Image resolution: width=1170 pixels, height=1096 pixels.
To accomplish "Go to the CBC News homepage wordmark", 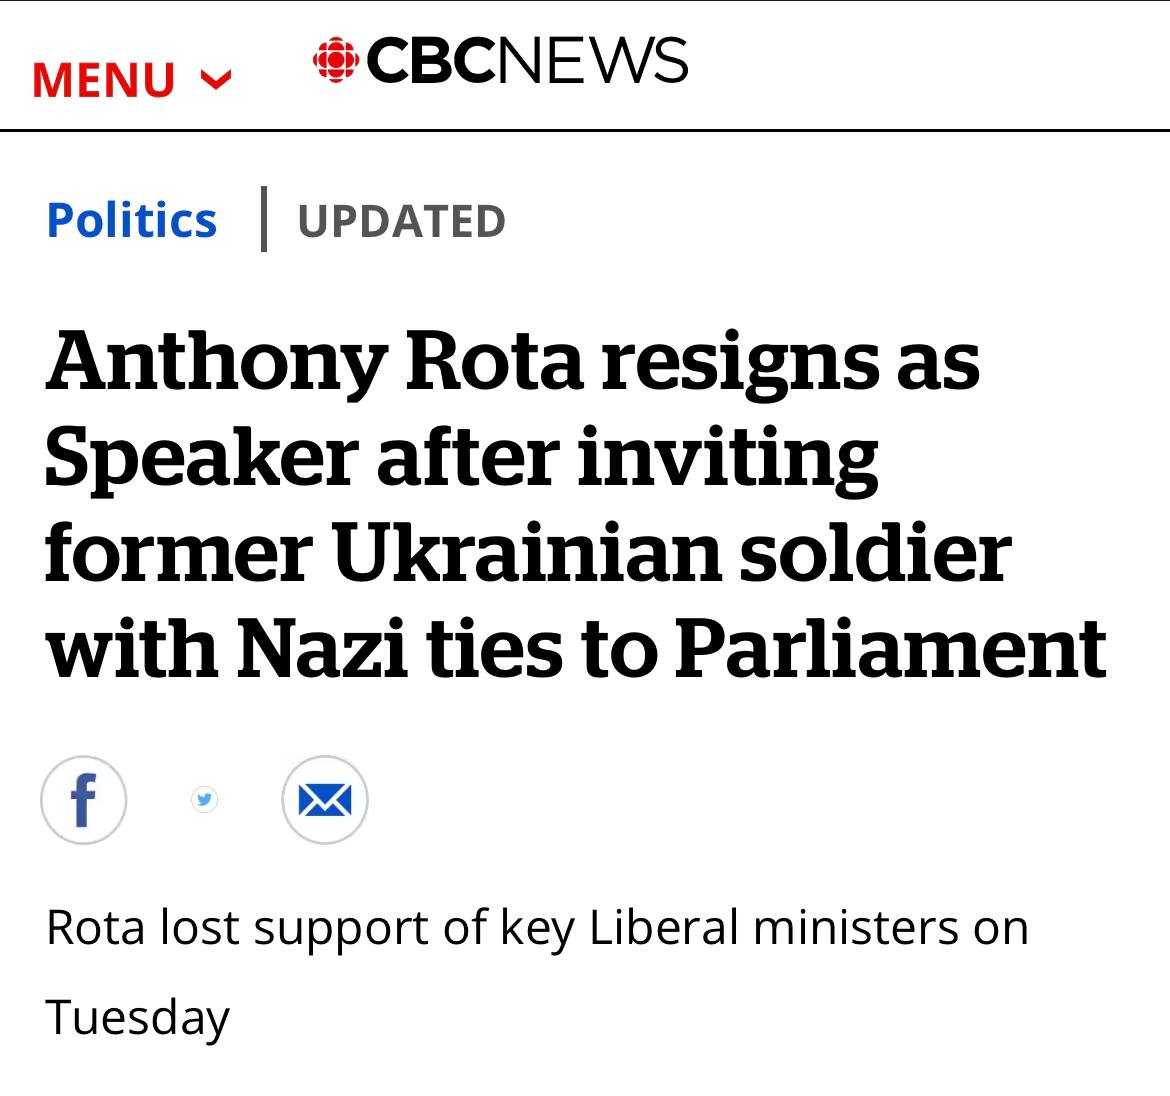I will click(501, 60).
